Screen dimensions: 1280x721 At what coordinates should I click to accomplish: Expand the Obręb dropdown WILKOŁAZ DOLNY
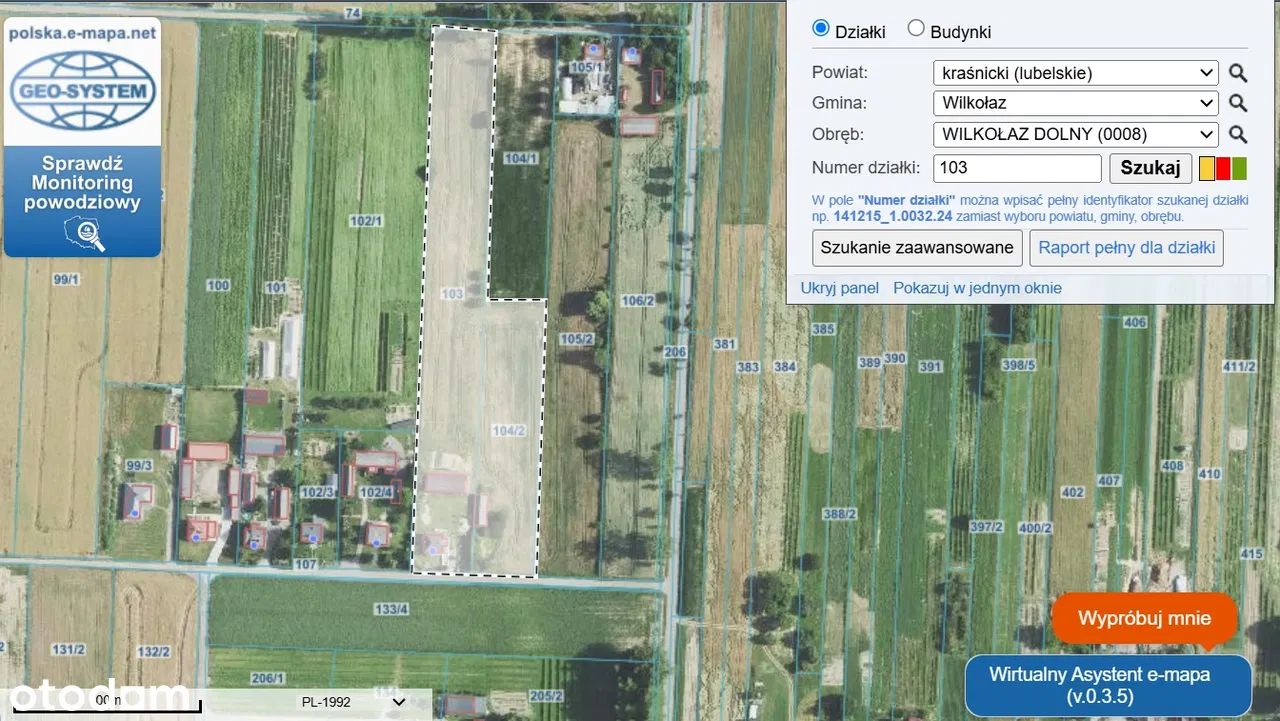pyautogui.click(x=1075, y=134)
